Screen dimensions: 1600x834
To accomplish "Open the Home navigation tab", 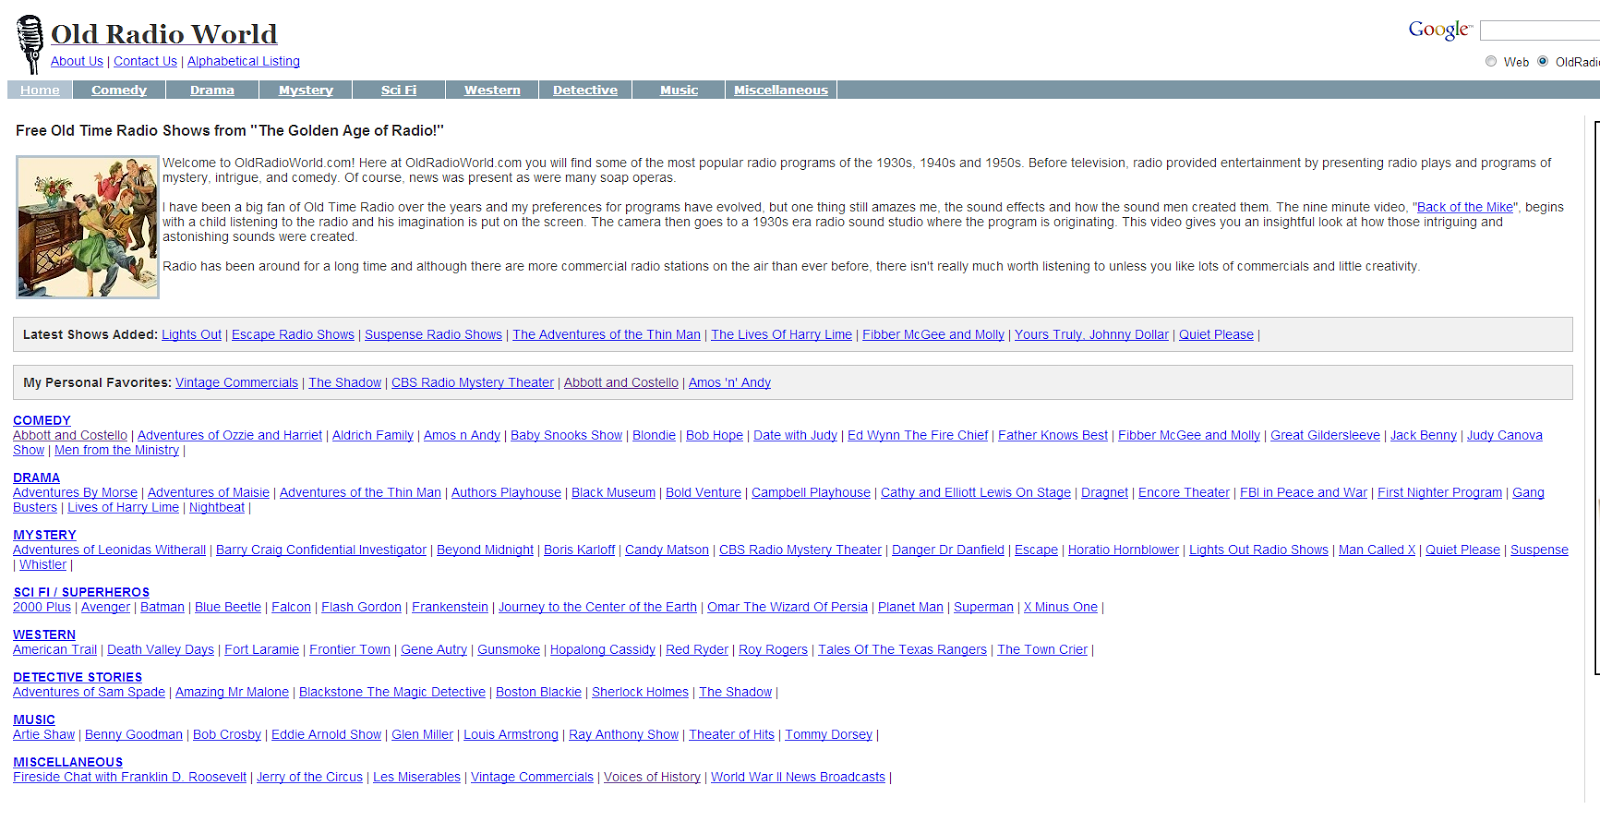I will coord(40,90).
